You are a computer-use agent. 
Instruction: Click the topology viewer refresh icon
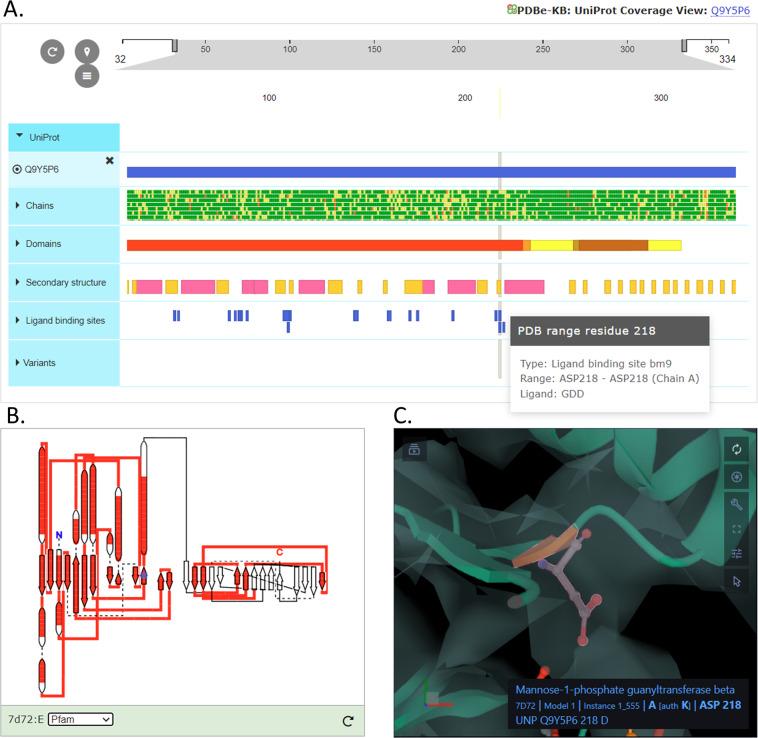click(x=348, y=721)
